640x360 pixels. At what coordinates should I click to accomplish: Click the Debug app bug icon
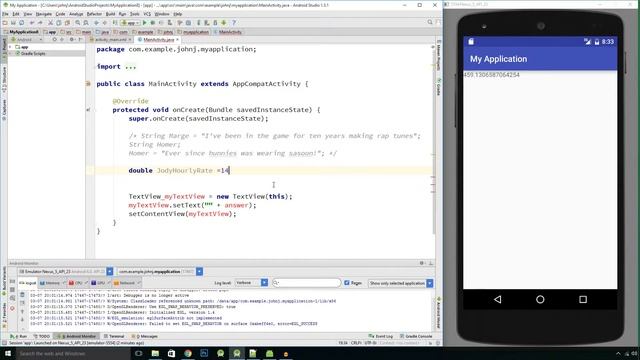pos(153,23)
